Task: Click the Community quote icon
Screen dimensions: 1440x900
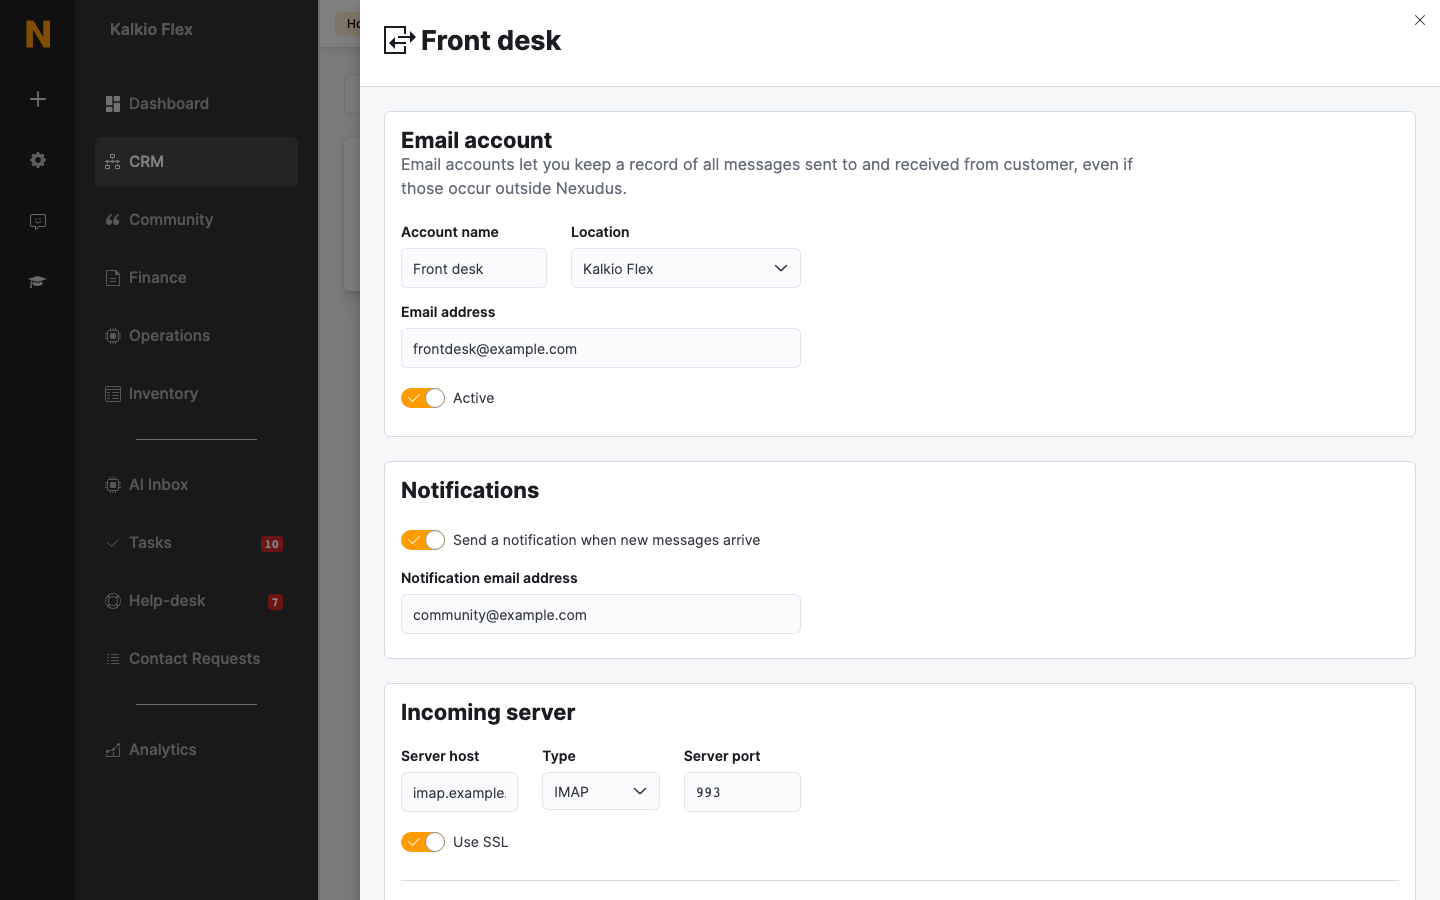Action: pyautogui.click(x=113, y=220)
